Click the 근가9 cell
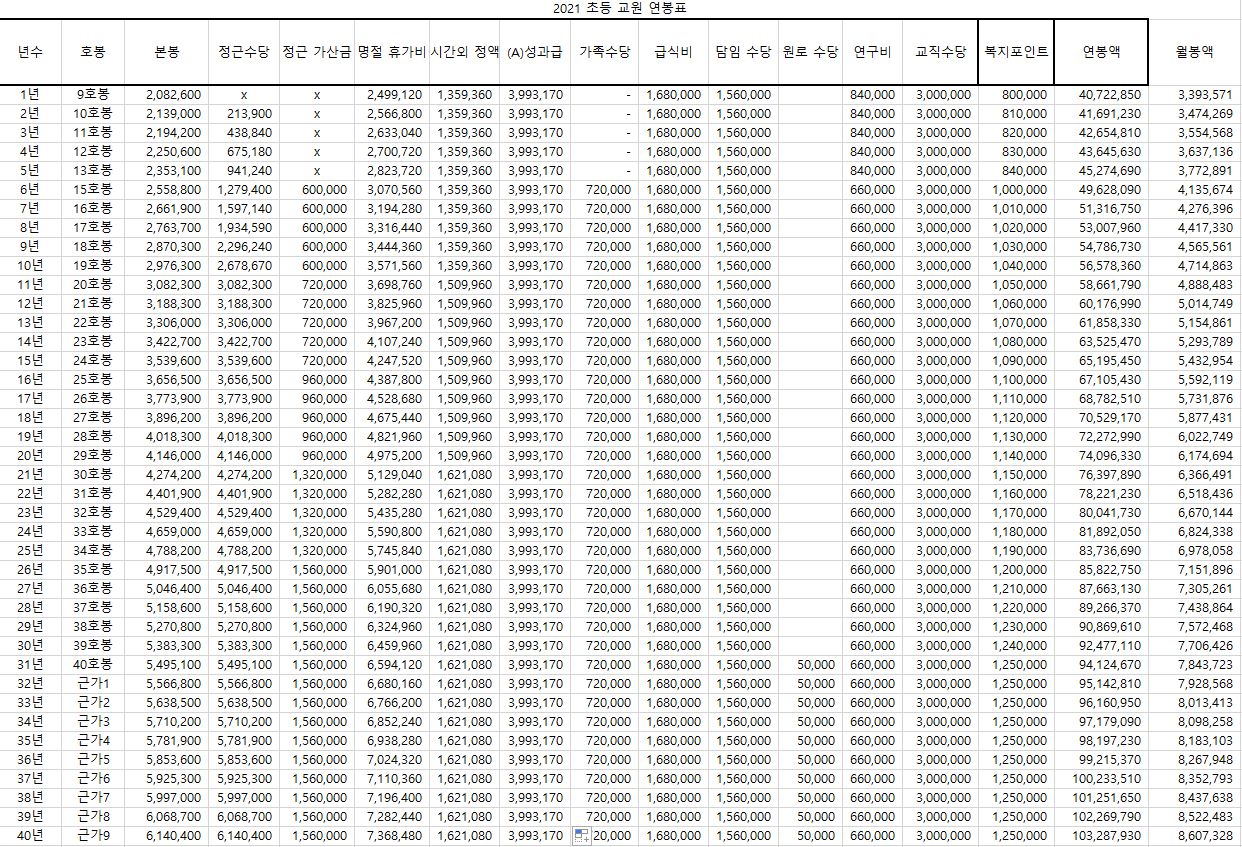Viewport: 1242px width, 847px height. 92,835
